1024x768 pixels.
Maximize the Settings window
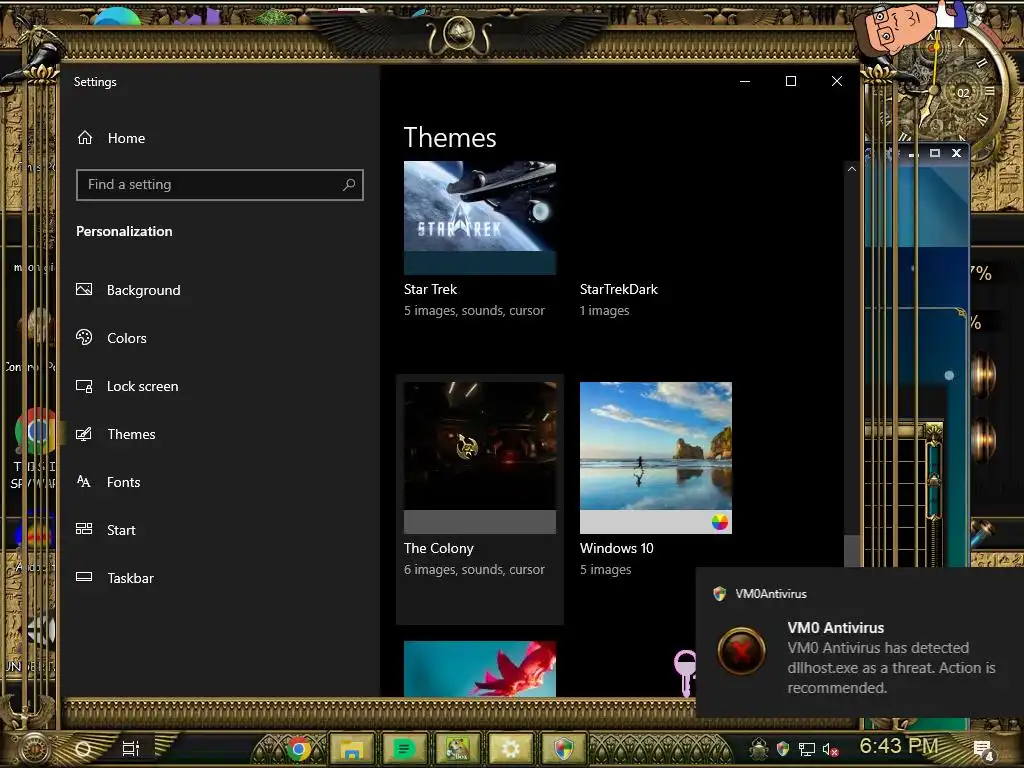pyautogui.click(x=791, y=81)
